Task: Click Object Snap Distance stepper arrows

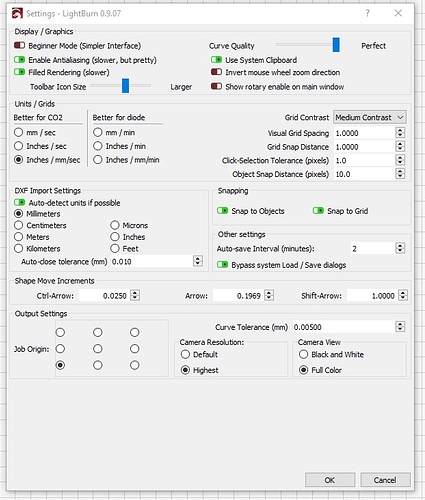Action: click(400, 174)
